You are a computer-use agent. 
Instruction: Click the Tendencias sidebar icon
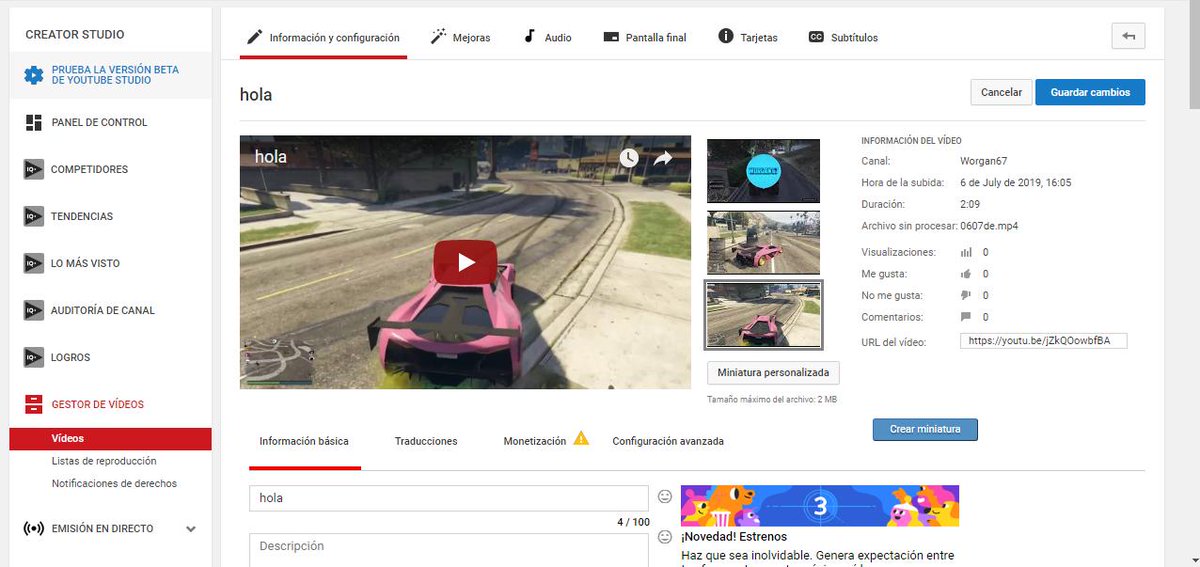[34, 216]
